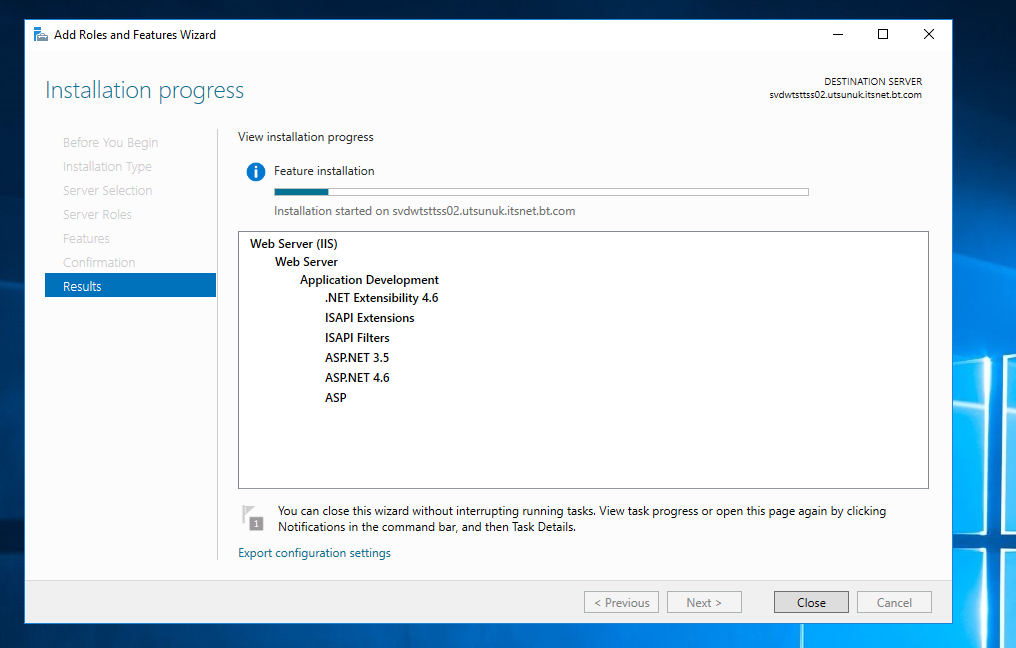Select ISAPI Filters in the list

point(357,338)
